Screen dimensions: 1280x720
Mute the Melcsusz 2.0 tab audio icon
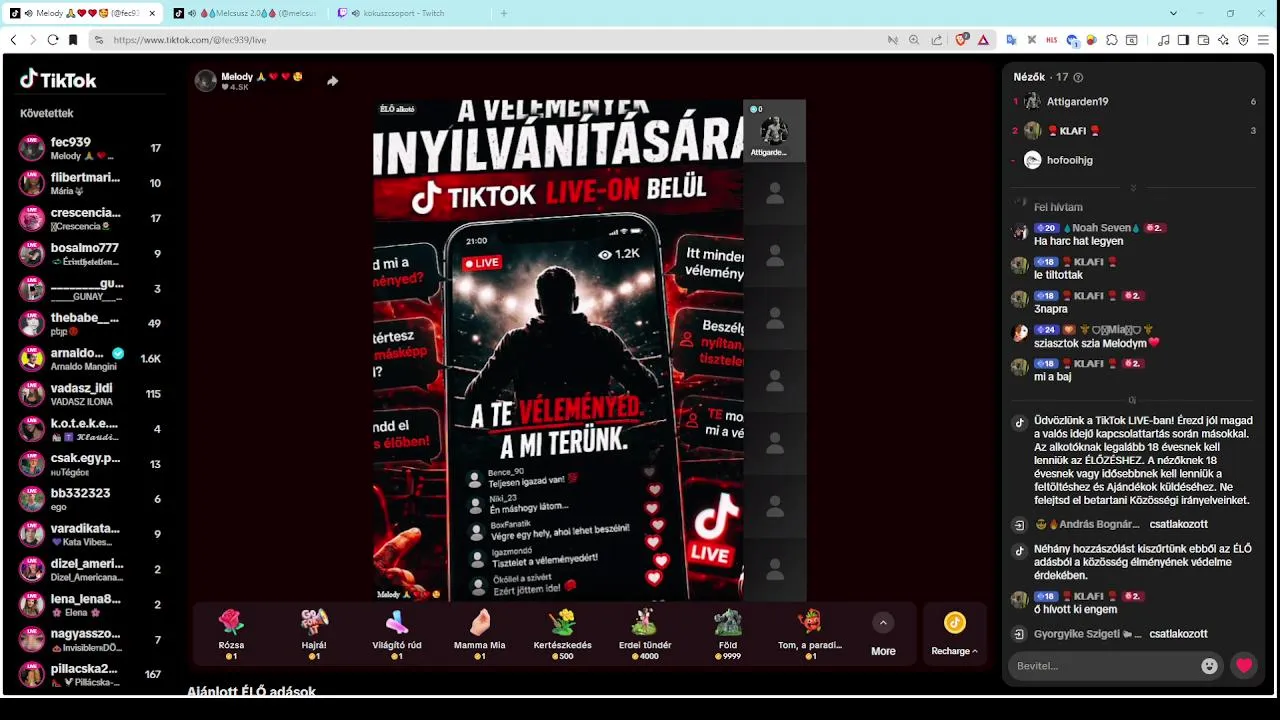(192, 13)
